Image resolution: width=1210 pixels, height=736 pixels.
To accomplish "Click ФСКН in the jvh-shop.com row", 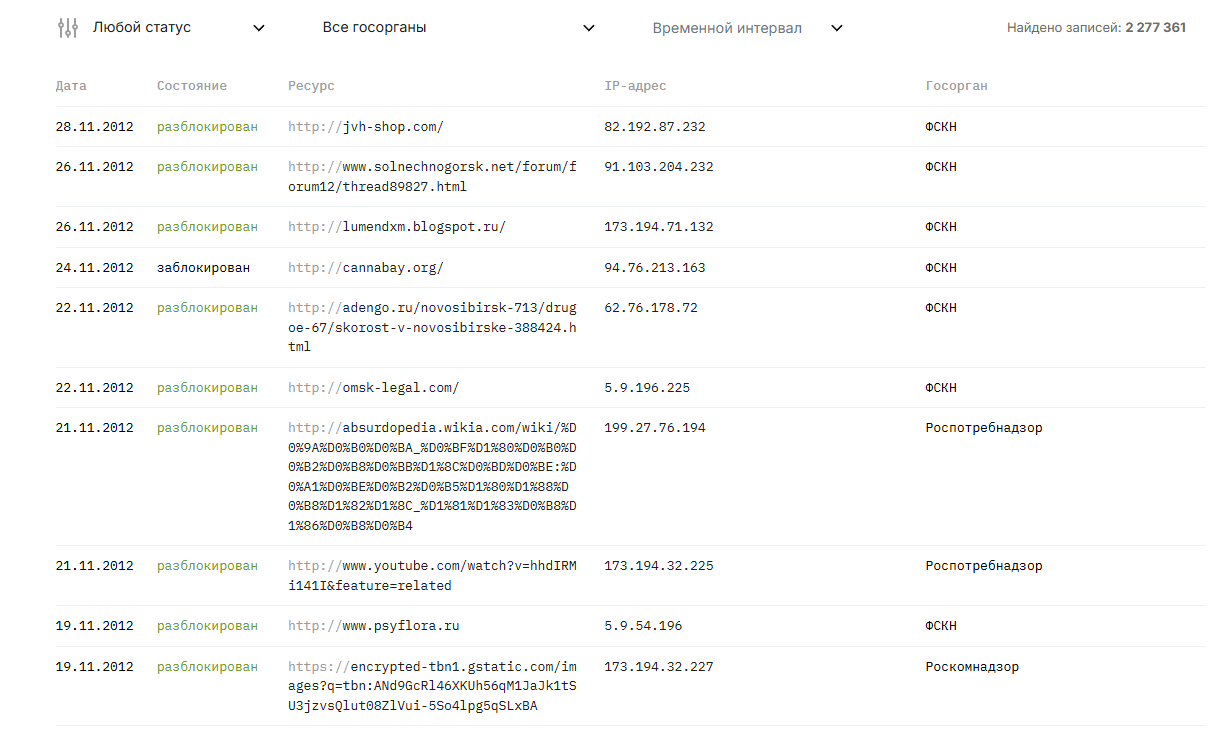I will (x=941, y=127).
